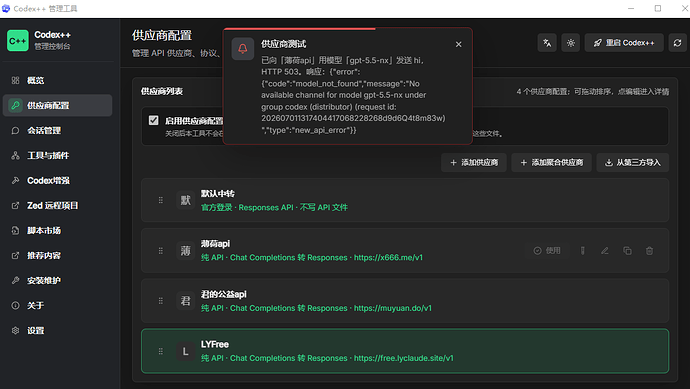690x389 pixels.
Task: Click the https://x666.me/v1 description line
Action: pyautogui.click(x=312, y=257)
